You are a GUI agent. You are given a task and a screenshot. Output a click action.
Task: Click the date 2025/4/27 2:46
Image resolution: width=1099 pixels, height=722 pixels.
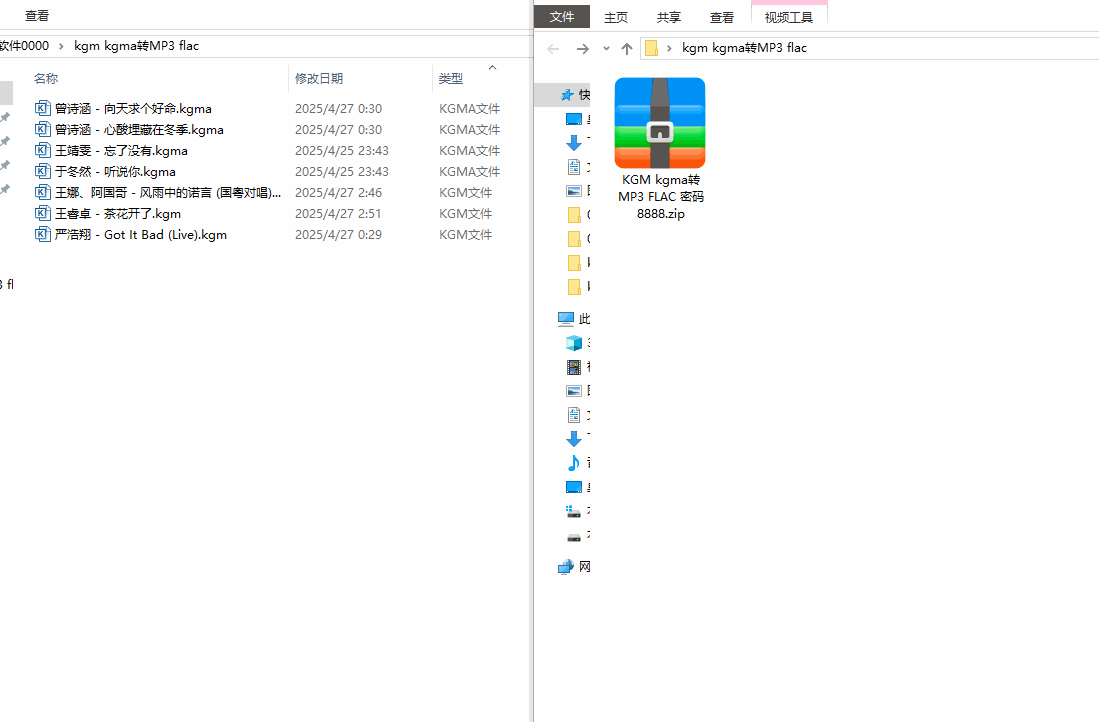click(x=339, y=193)
